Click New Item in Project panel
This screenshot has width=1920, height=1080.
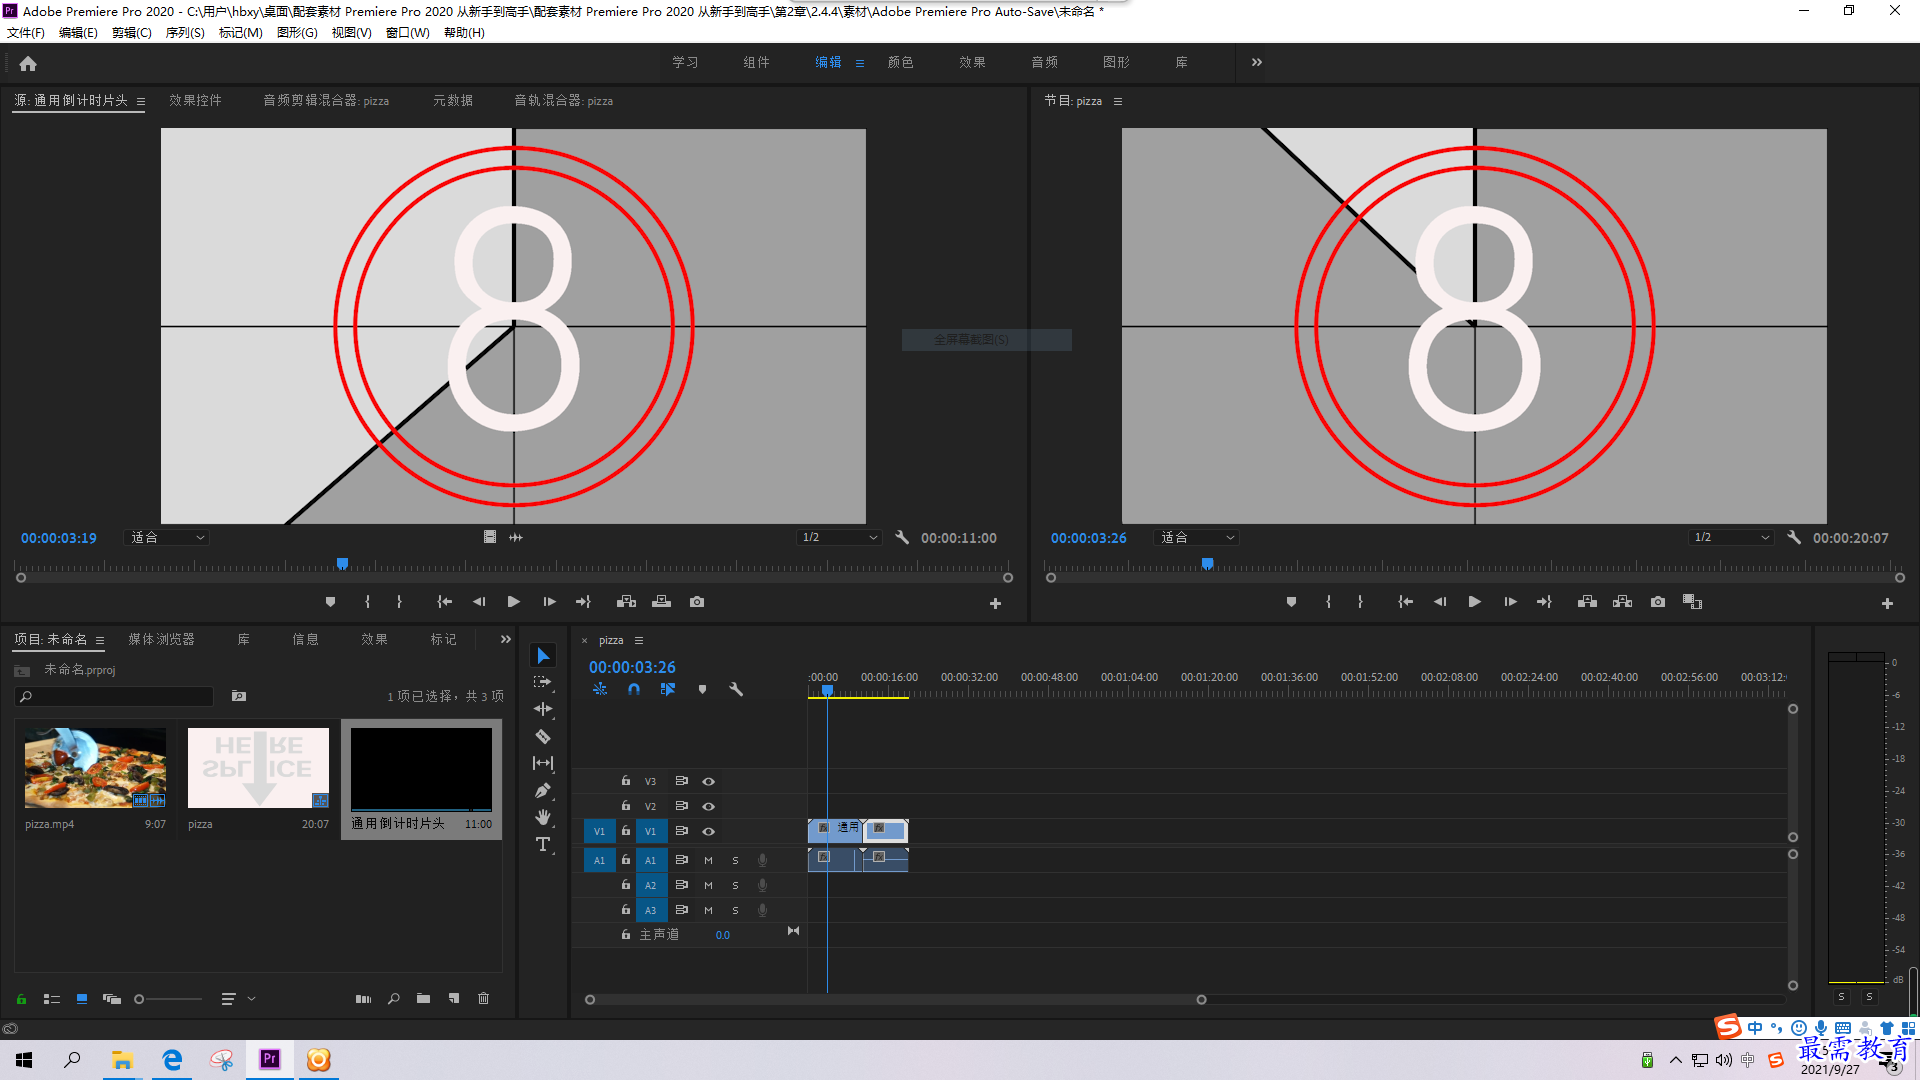tap(454, 998)
